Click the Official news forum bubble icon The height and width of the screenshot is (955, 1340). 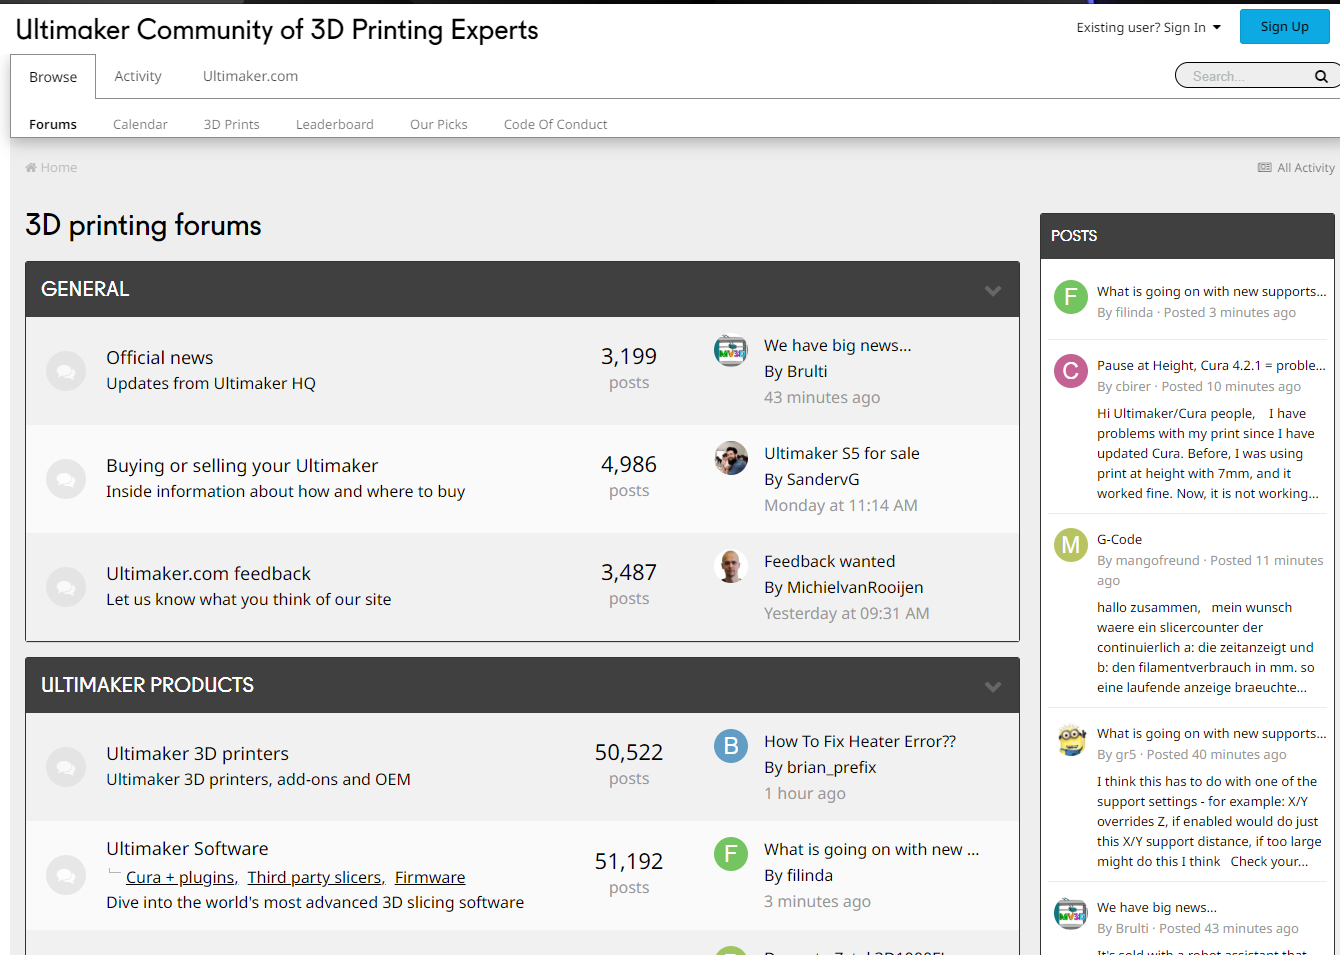66,371
